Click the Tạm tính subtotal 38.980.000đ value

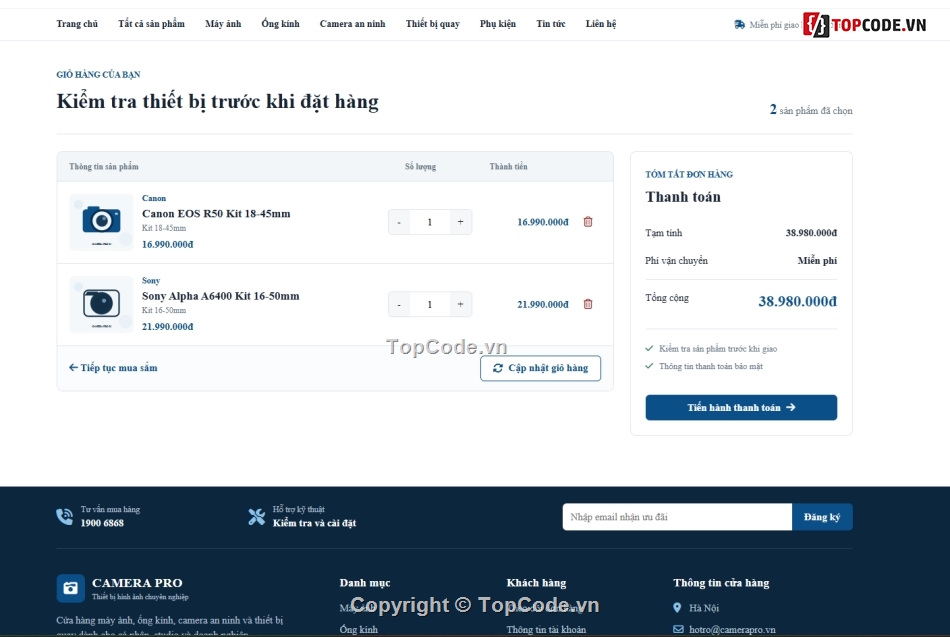point(811,233)
